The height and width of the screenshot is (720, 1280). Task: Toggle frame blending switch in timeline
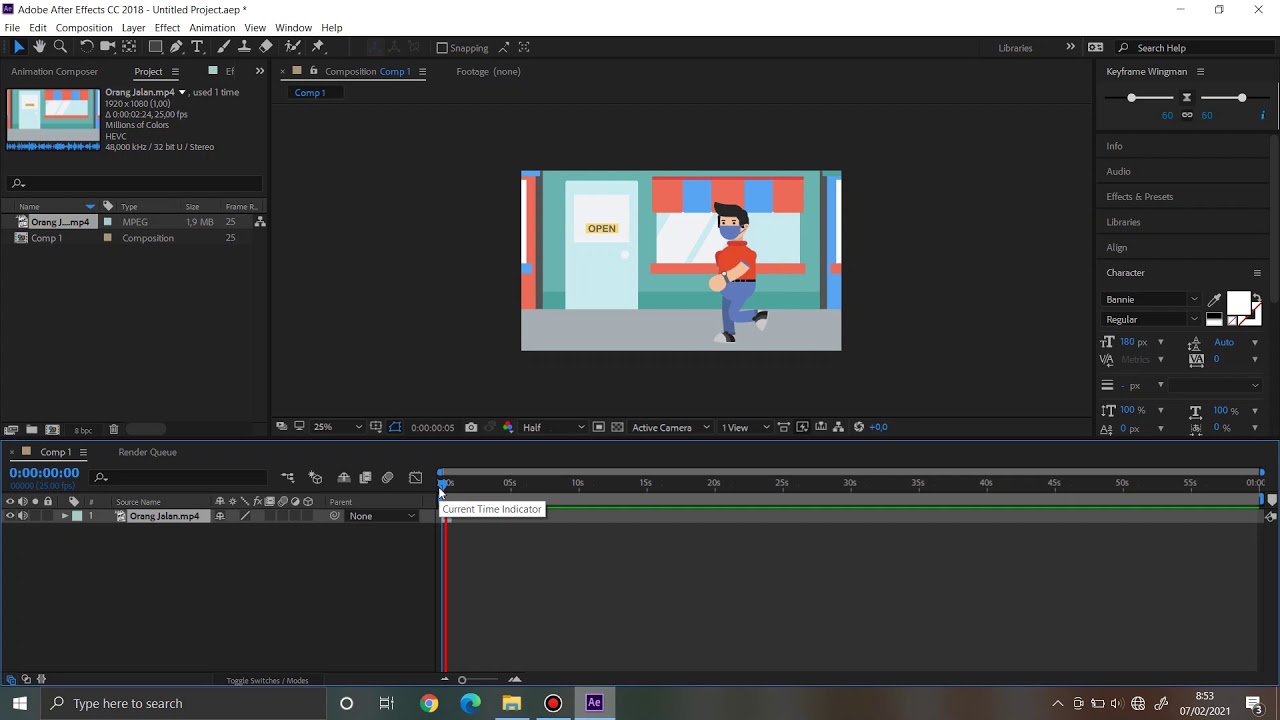point(365,478)
